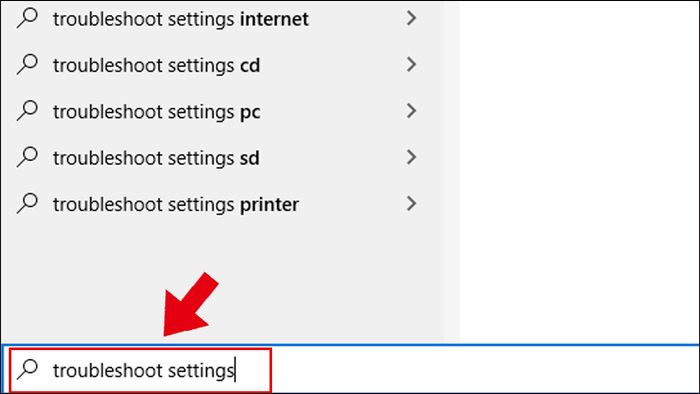Click the blank white preview pane on right
The width and height of the screenshot is (700, 394).
(x=579, y=172)
